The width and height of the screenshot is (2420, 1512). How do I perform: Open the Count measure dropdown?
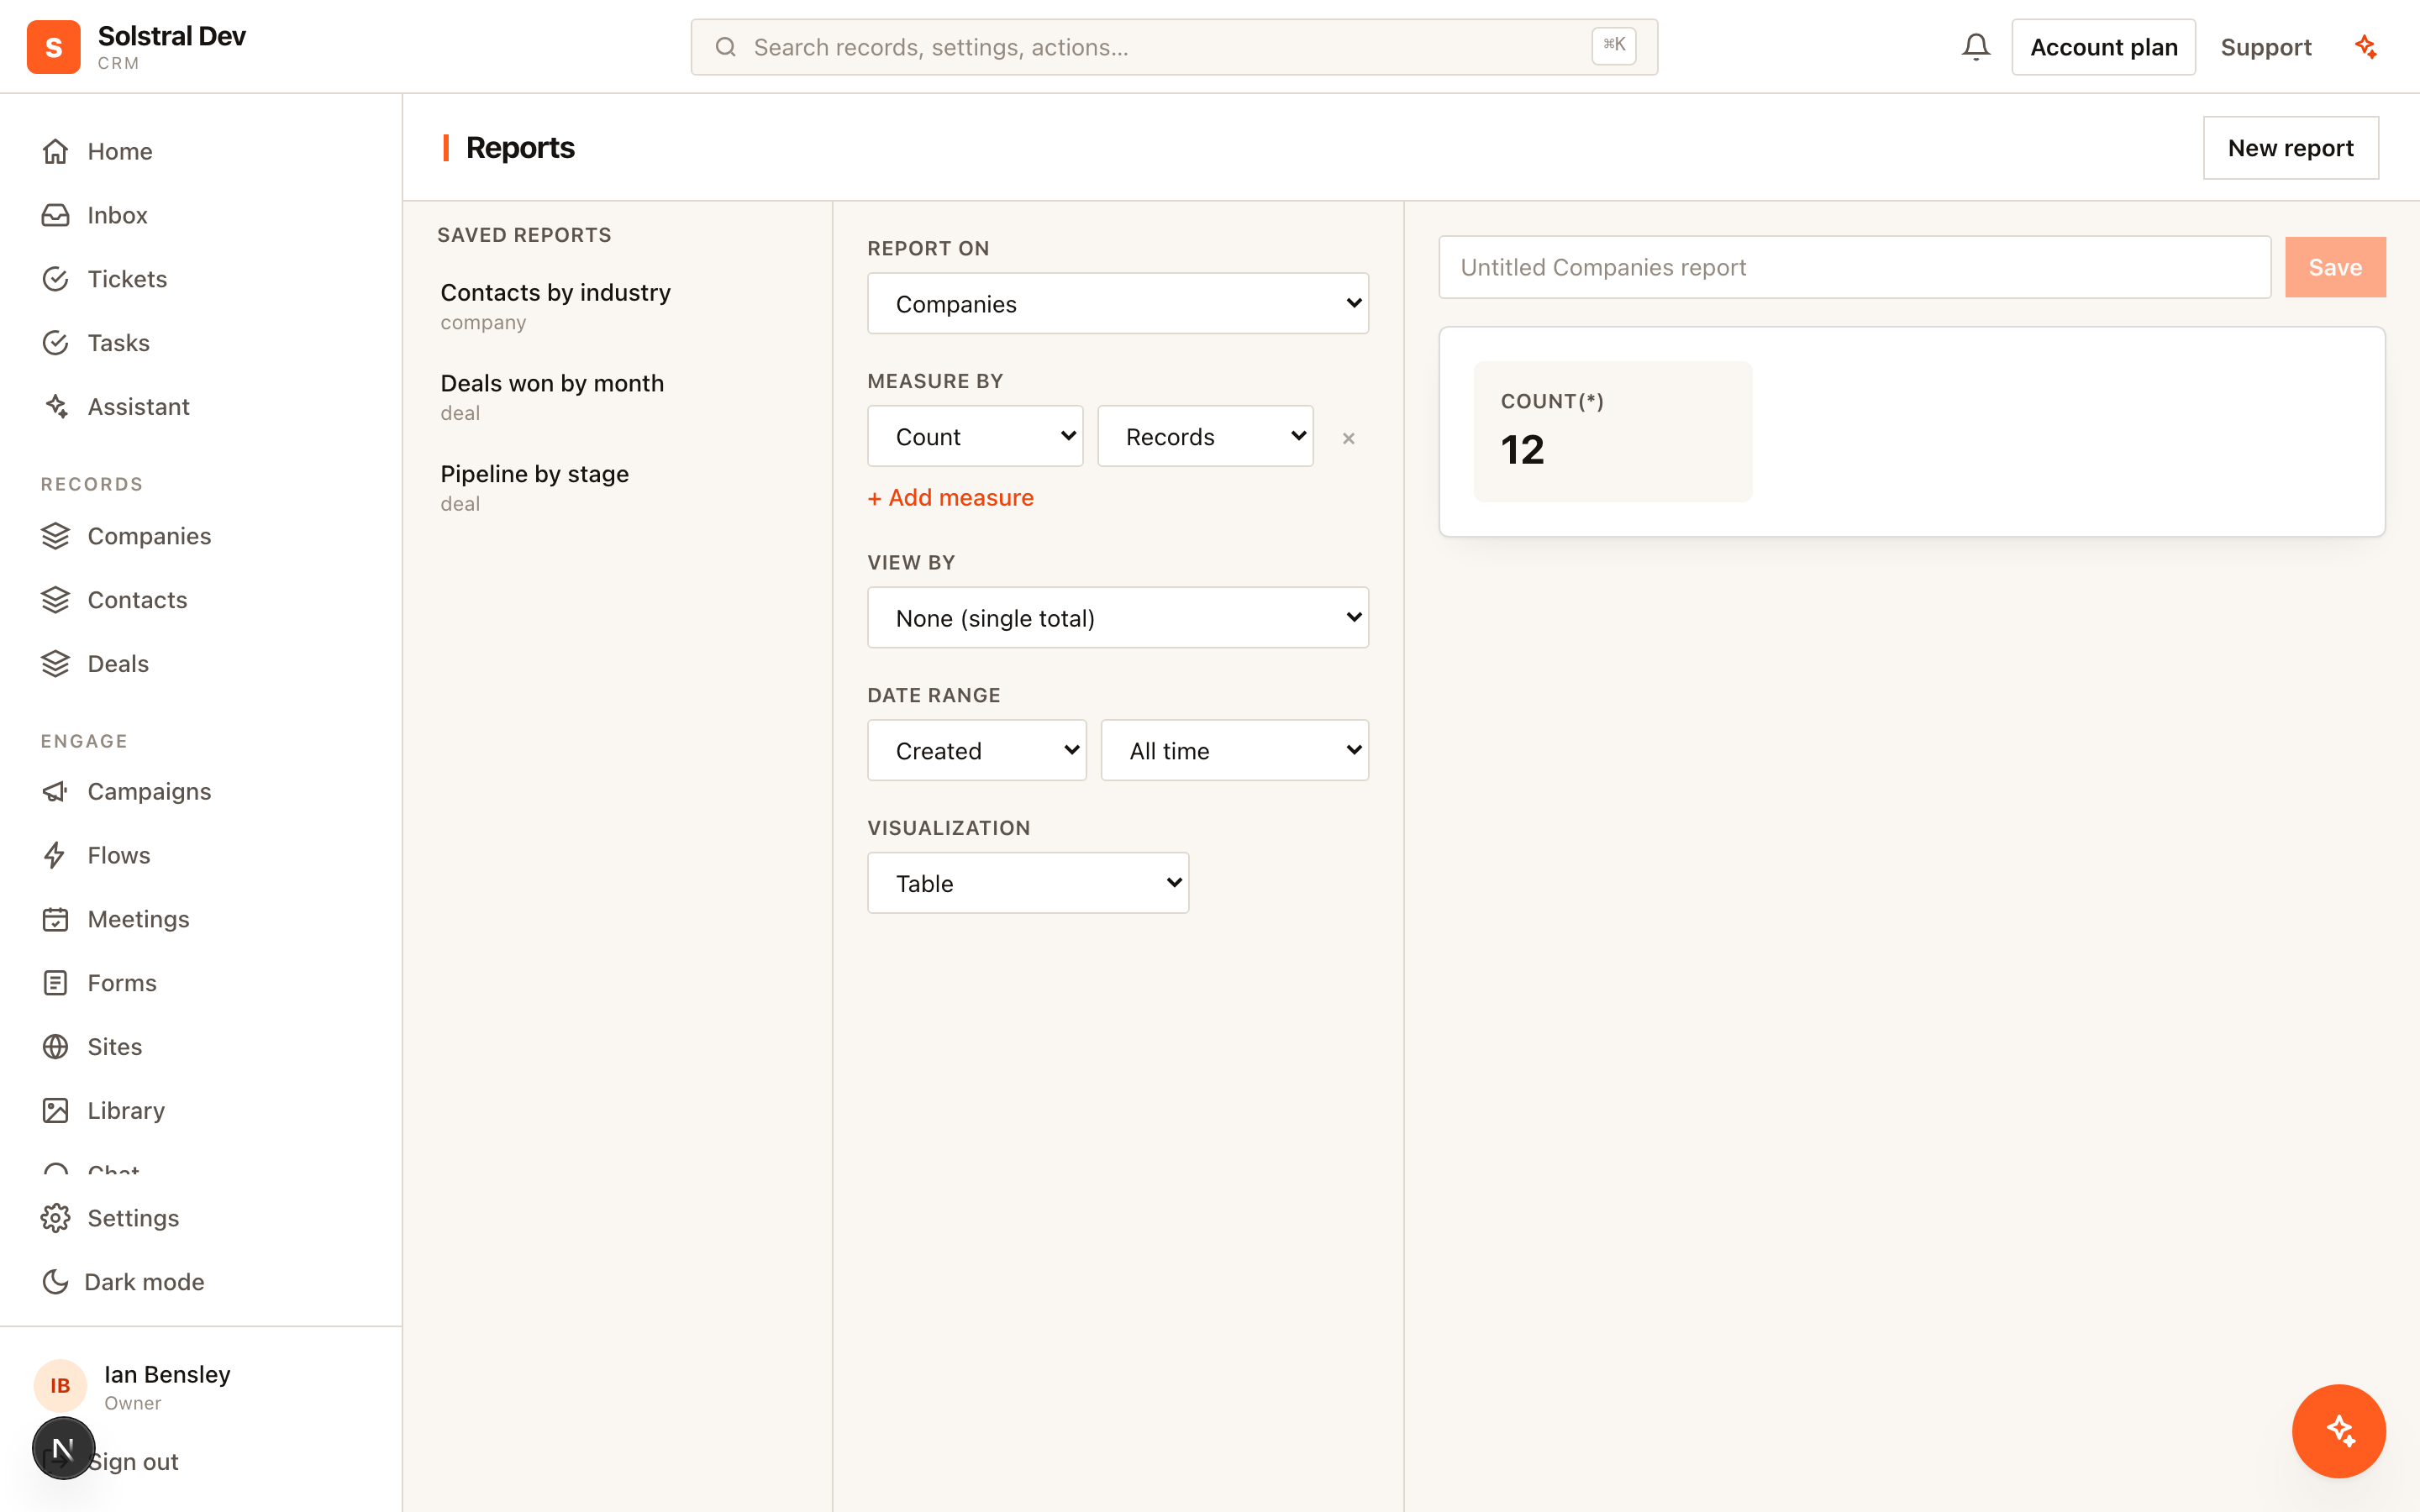(975, 436)
